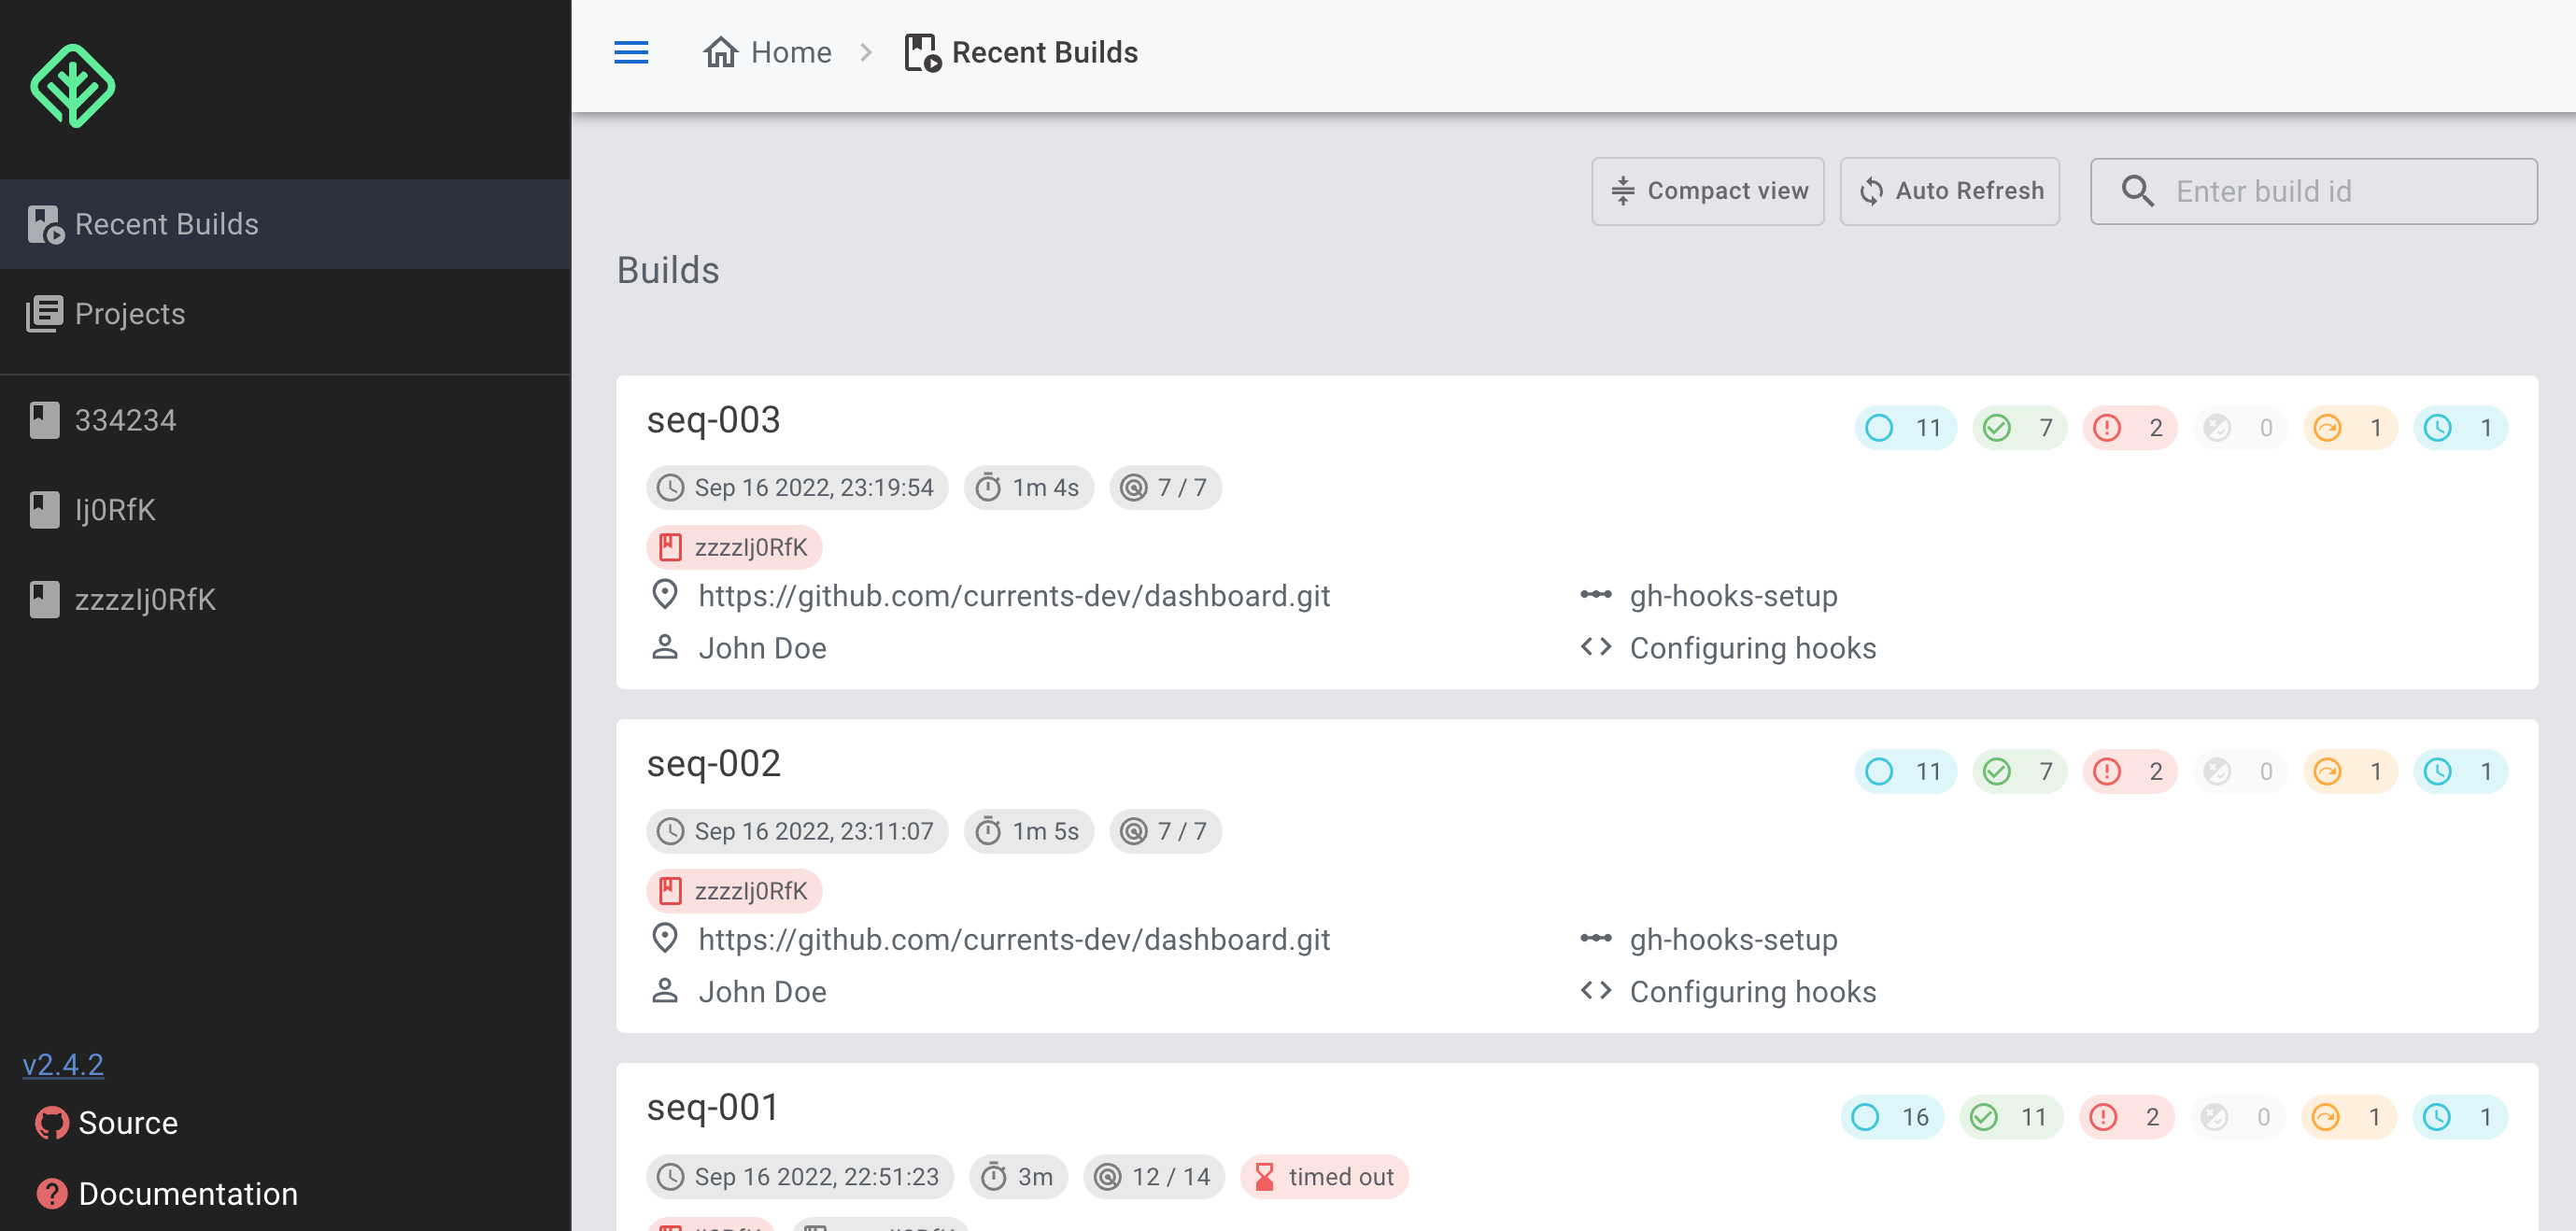Image resolution: width=2576 pixels, height=1231 pixels.
Task: Click the red failed-tests badge on seq-003
Action: pos(2130,428)
